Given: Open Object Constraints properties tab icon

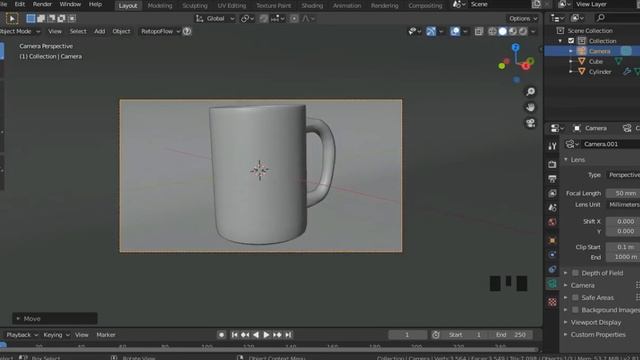Looking at the screenshot, I should [x=552, y=269].
